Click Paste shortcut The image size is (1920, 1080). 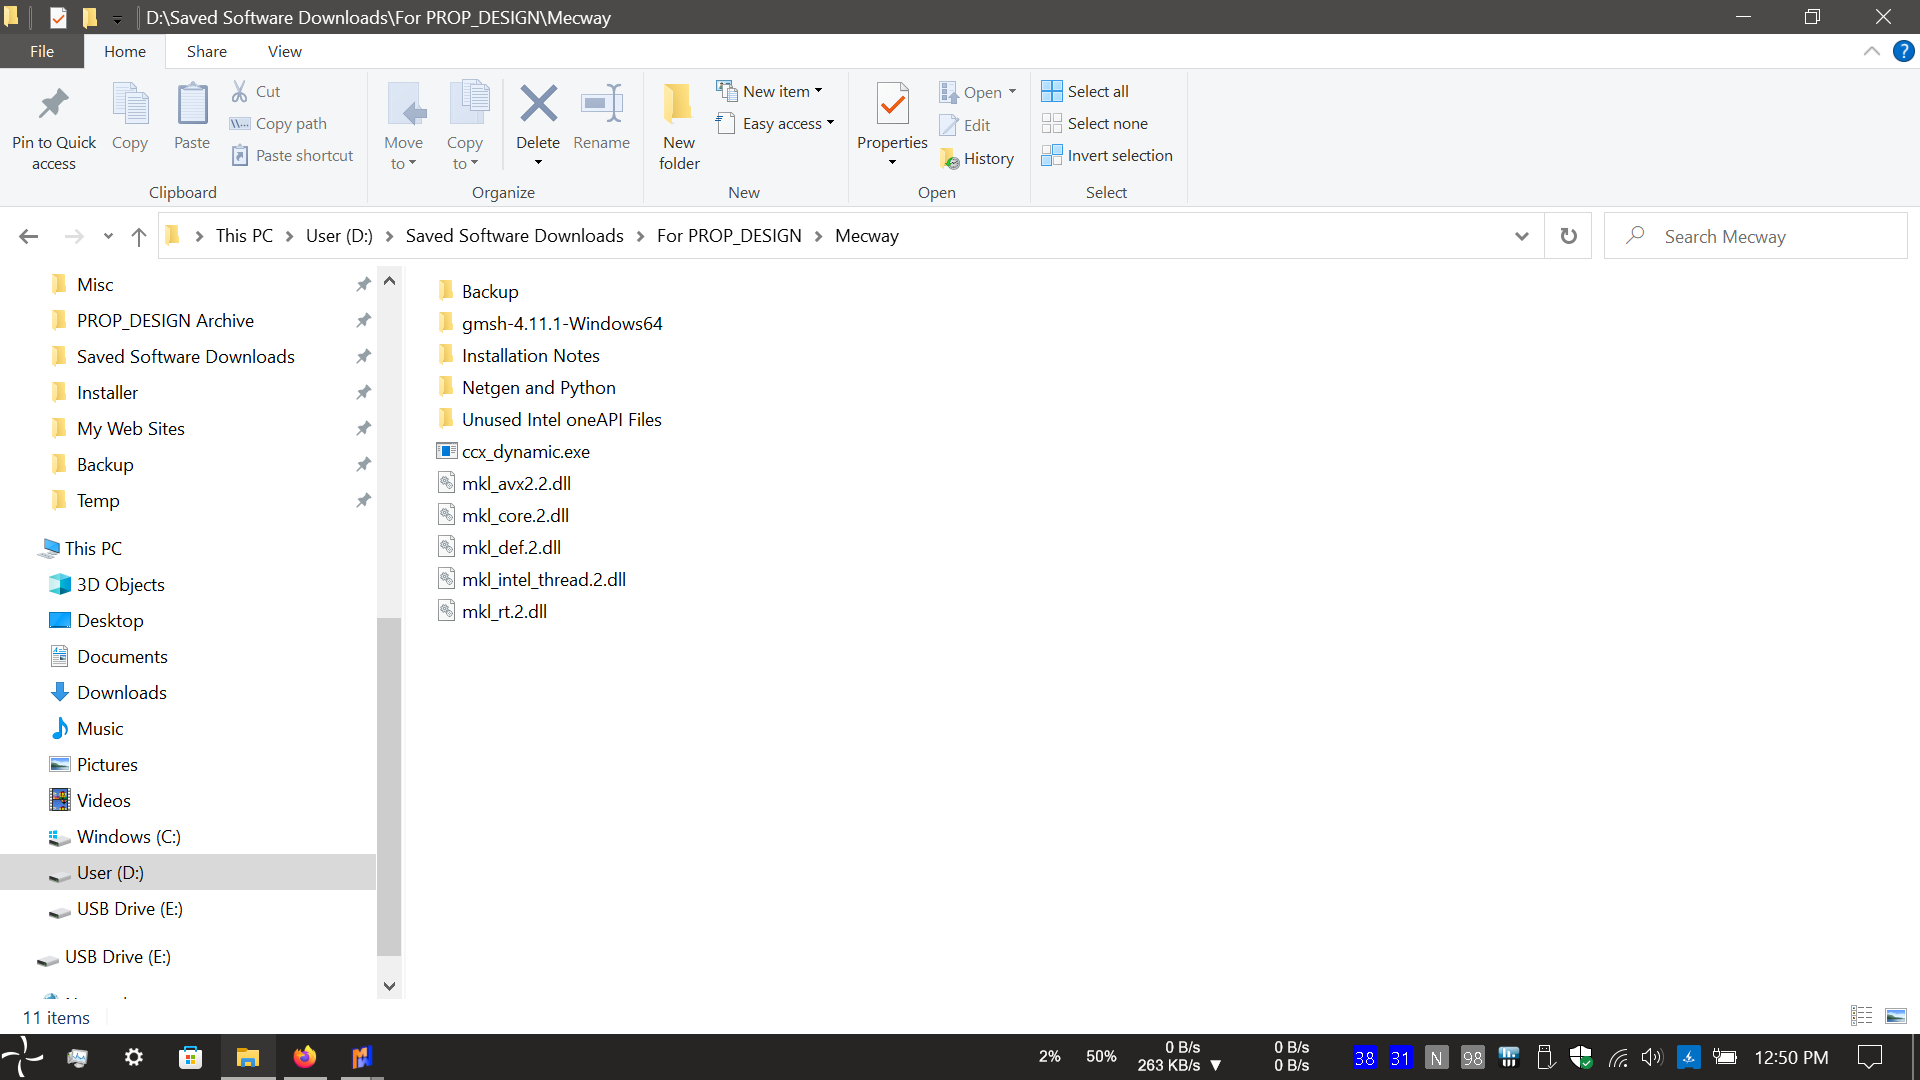coord(292,155)
